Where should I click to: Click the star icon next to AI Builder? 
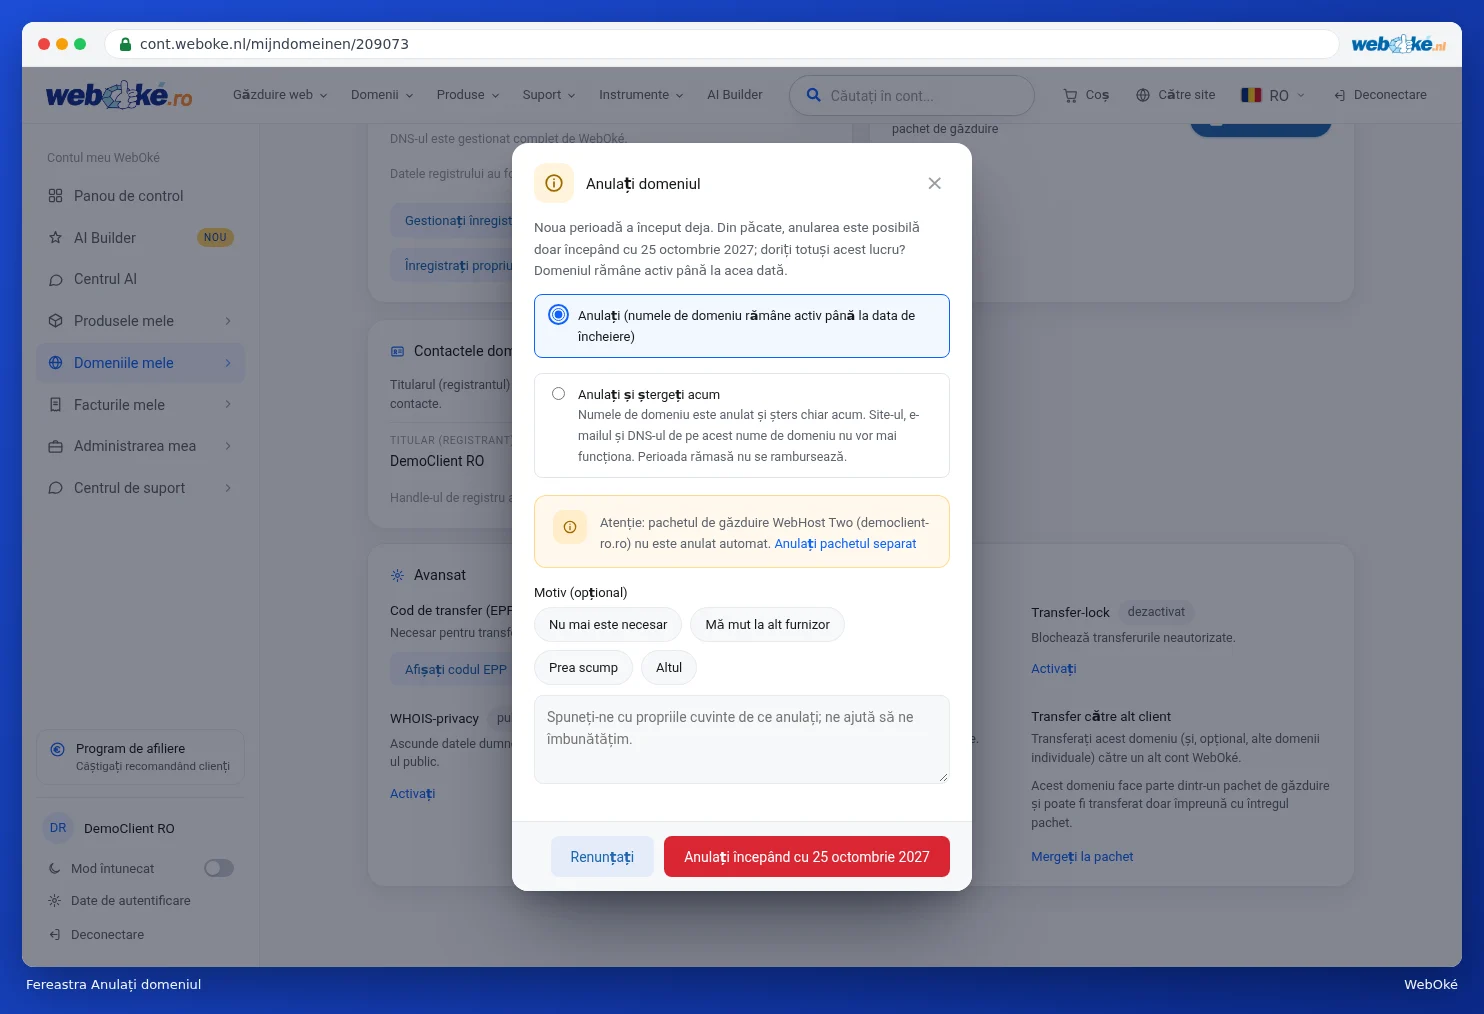click(x=56, y=238)
